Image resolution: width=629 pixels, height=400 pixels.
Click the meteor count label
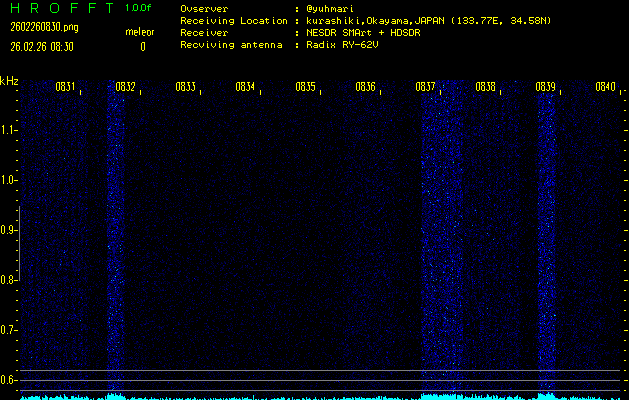click(x=140, y=32)
